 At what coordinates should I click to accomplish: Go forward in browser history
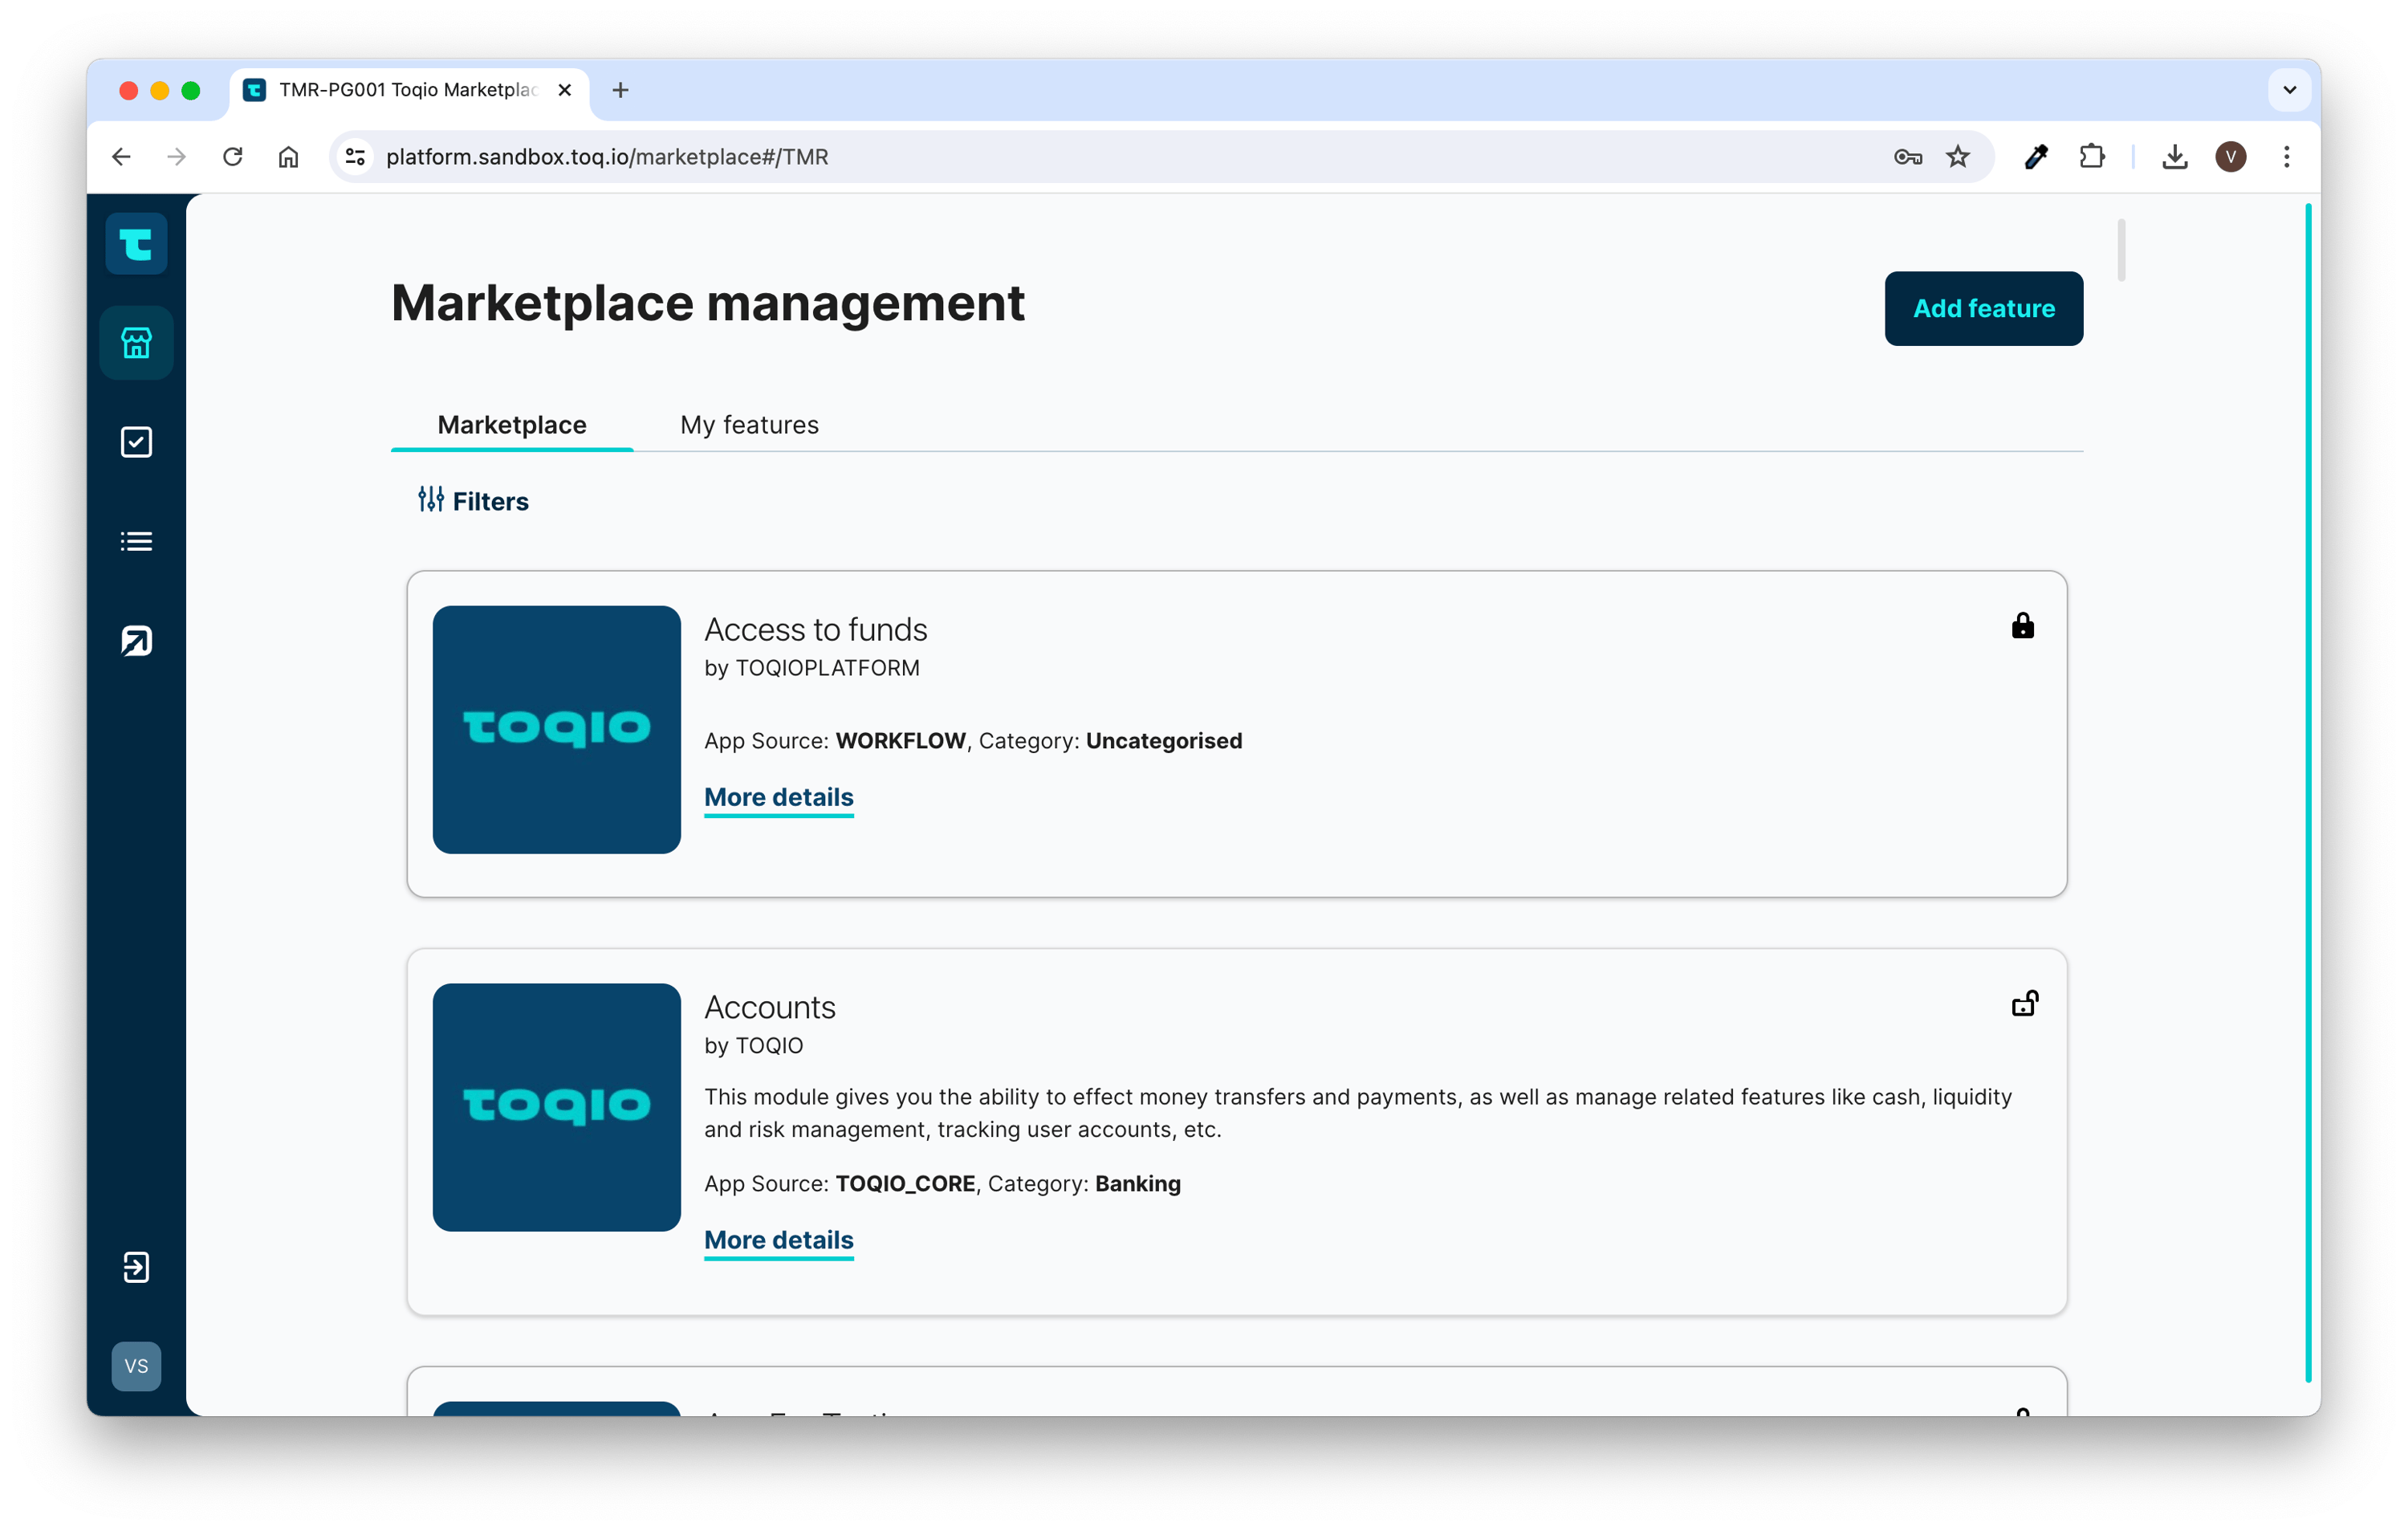[177, 157]
